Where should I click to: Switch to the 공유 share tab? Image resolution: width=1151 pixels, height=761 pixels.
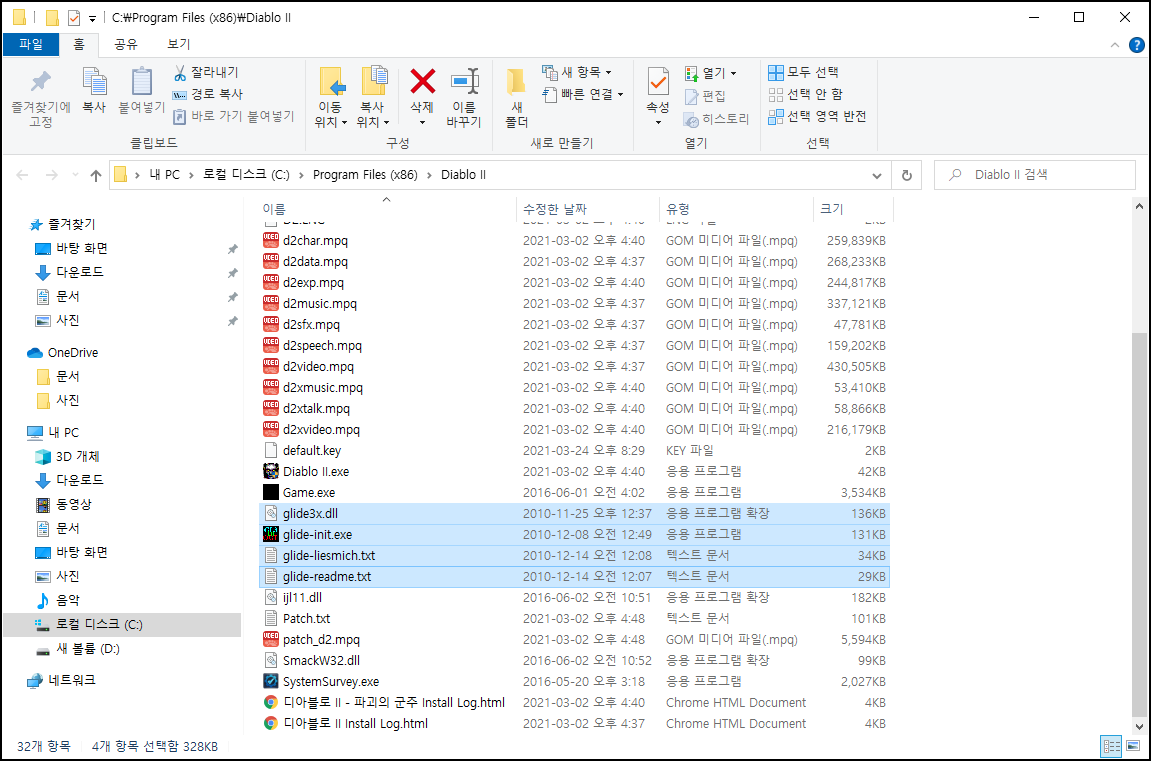126,44
